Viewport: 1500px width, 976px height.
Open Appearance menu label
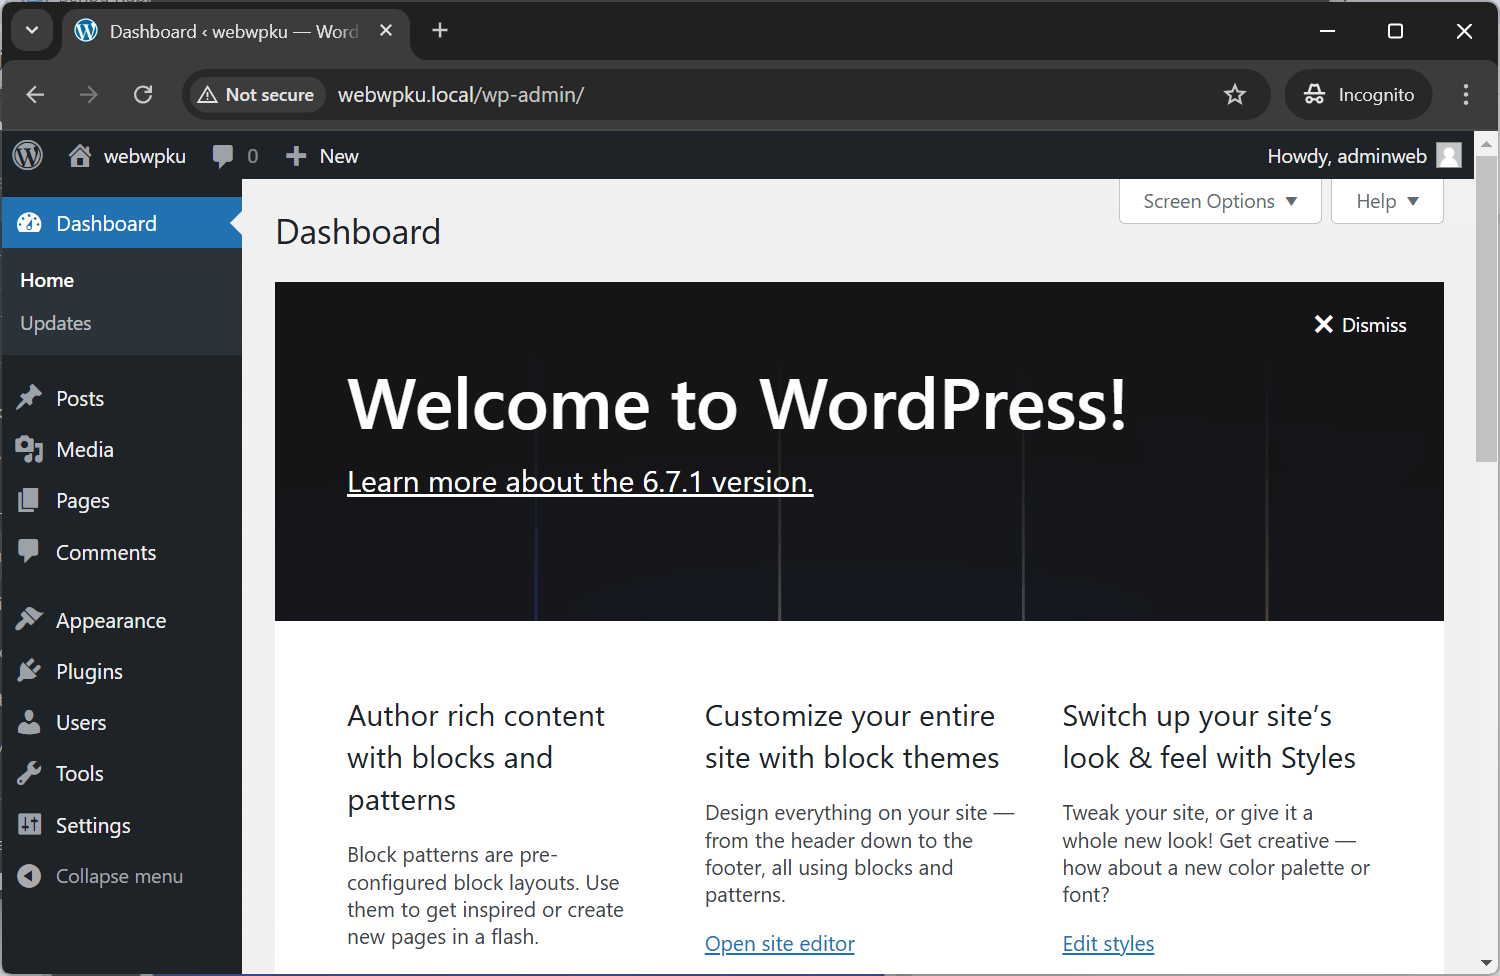tap(111, 621)
